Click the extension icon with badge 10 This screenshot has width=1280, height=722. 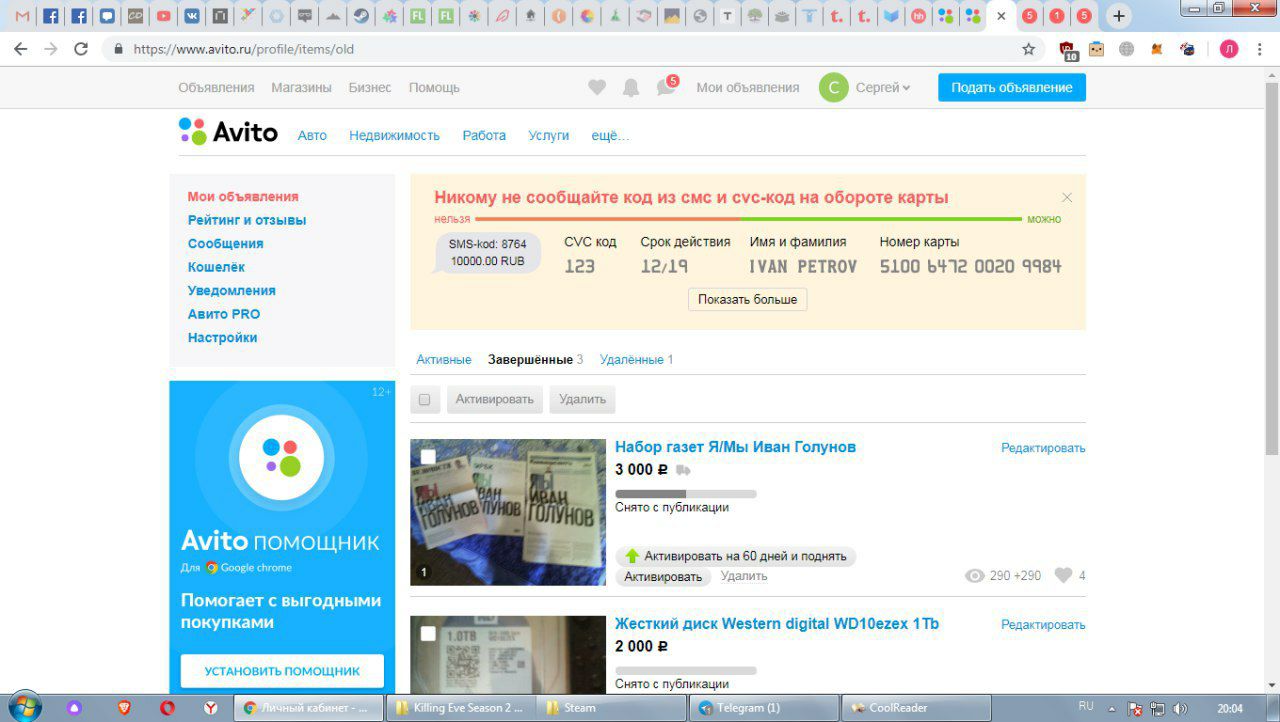point(1068,50)
